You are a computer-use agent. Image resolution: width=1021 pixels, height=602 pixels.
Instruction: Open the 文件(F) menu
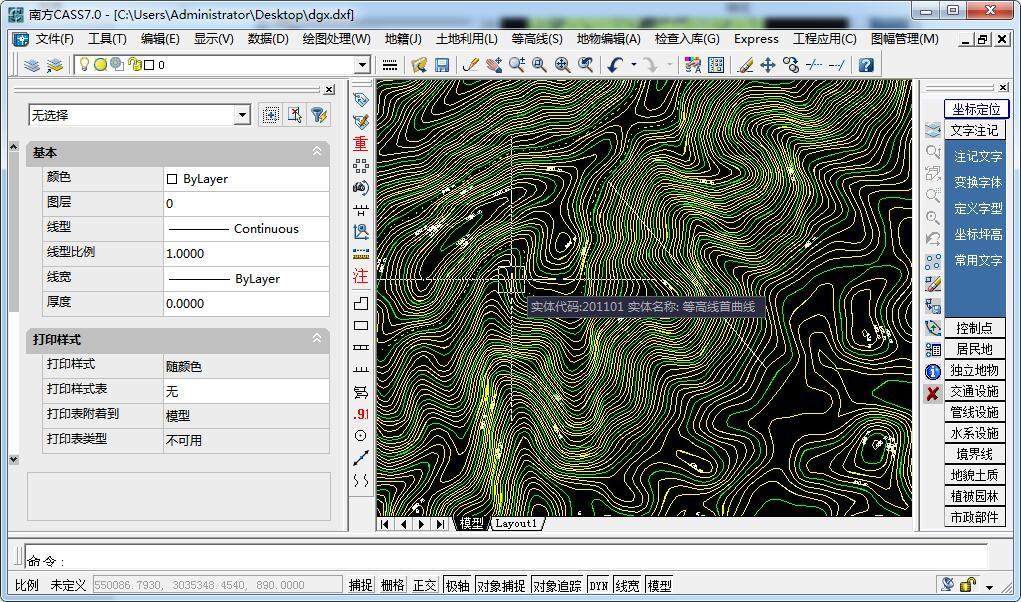54,39
